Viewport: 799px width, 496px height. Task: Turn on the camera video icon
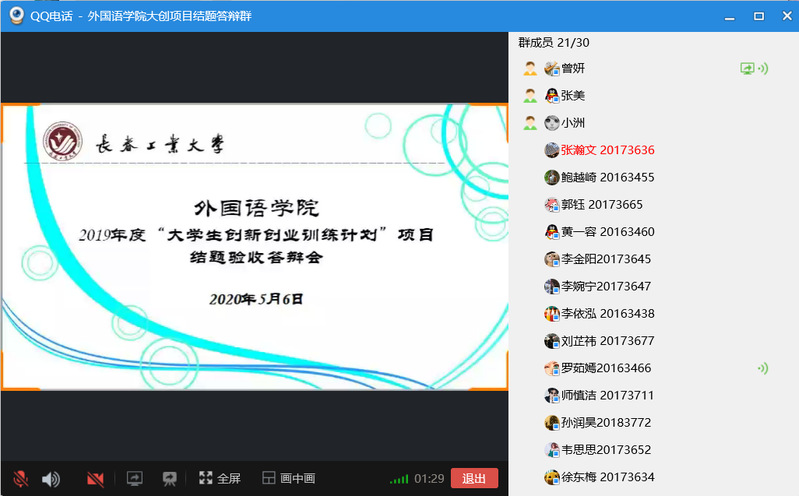[96, 479]
